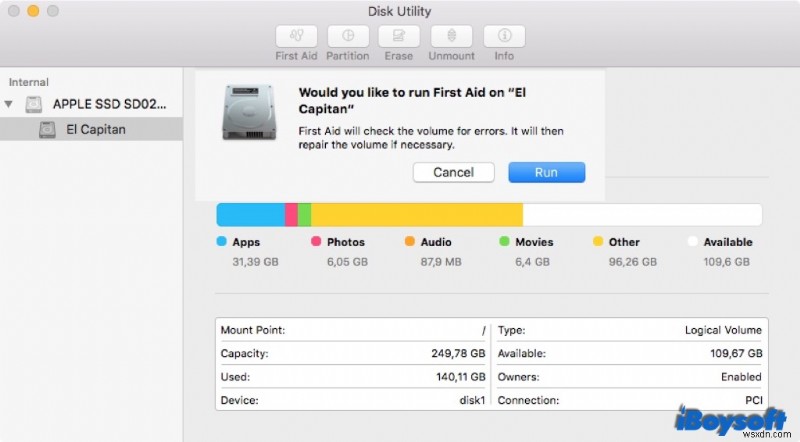
Task: Click the Mount Point label
Action: pos(253,330)
